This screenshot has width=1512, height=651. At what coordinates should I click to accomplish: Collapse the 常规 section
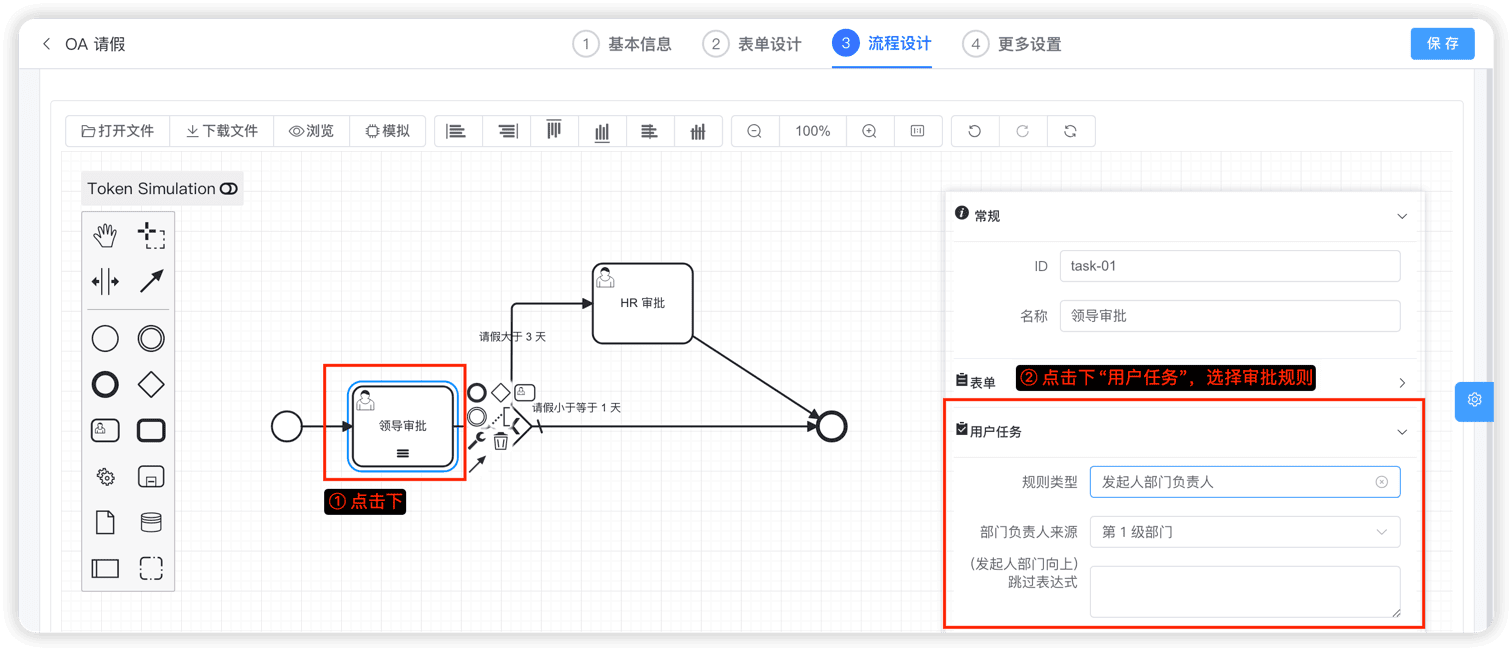tap(1402, 216)
